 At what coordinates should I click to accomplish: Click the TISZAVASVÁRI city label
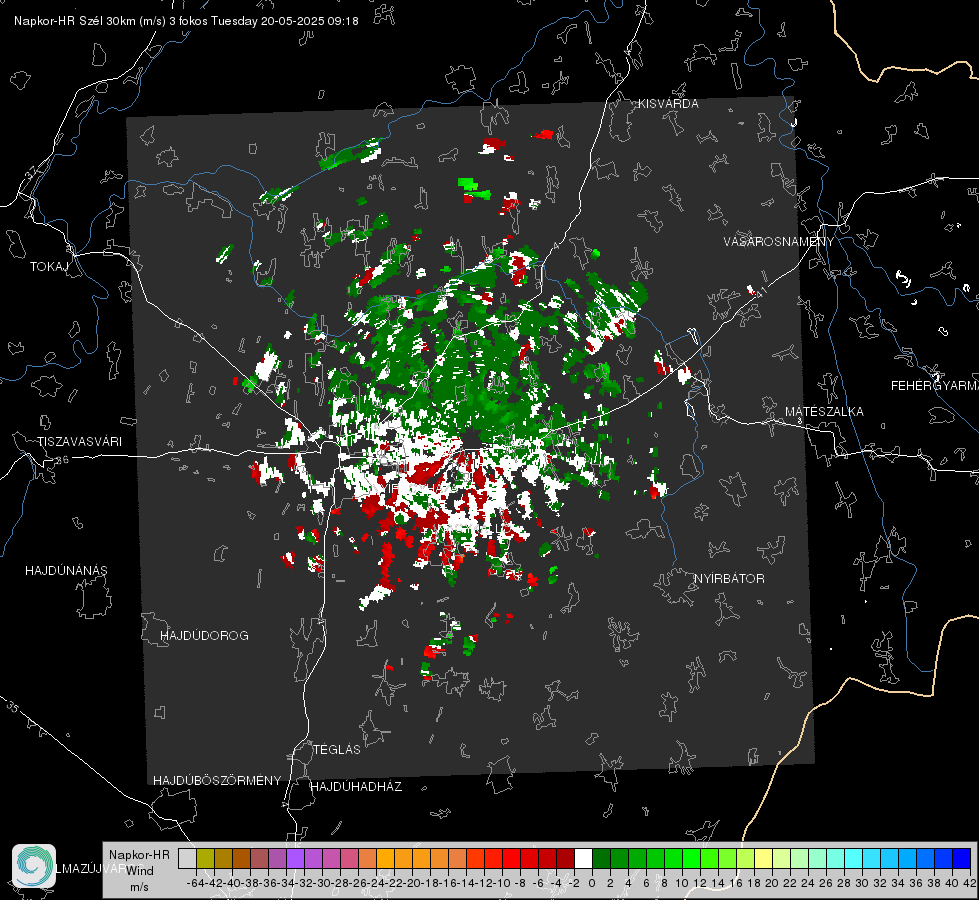click(x=79, y=442)
